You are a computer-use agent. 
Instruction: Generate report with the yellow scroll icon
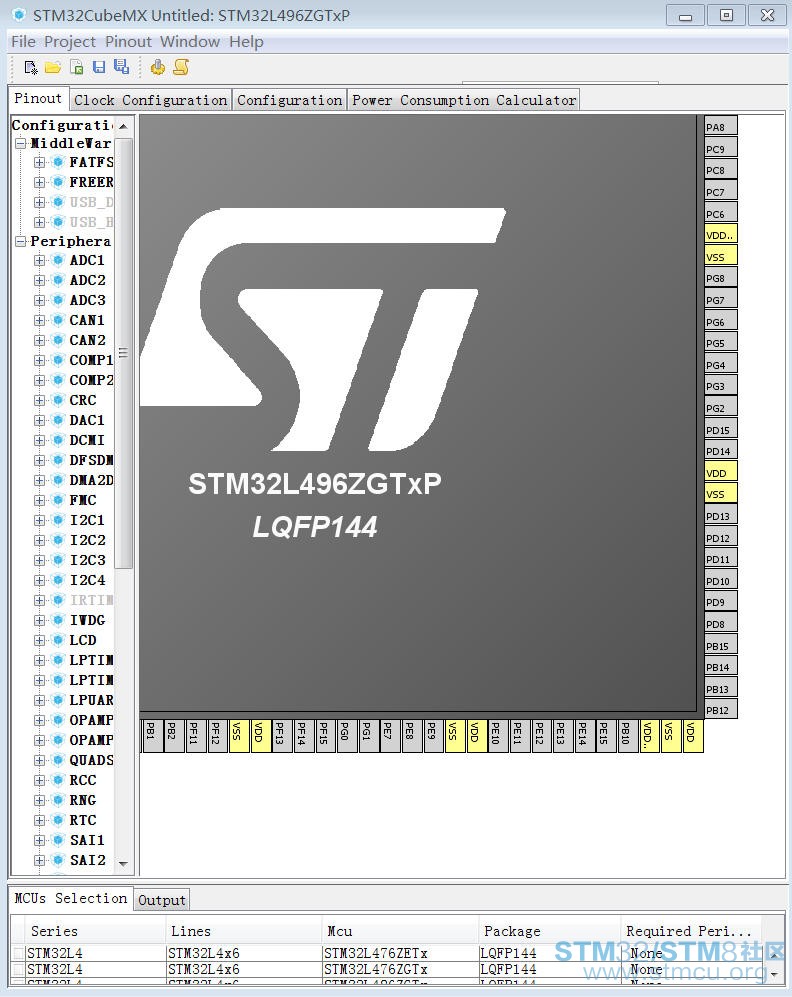coord(181,67)
